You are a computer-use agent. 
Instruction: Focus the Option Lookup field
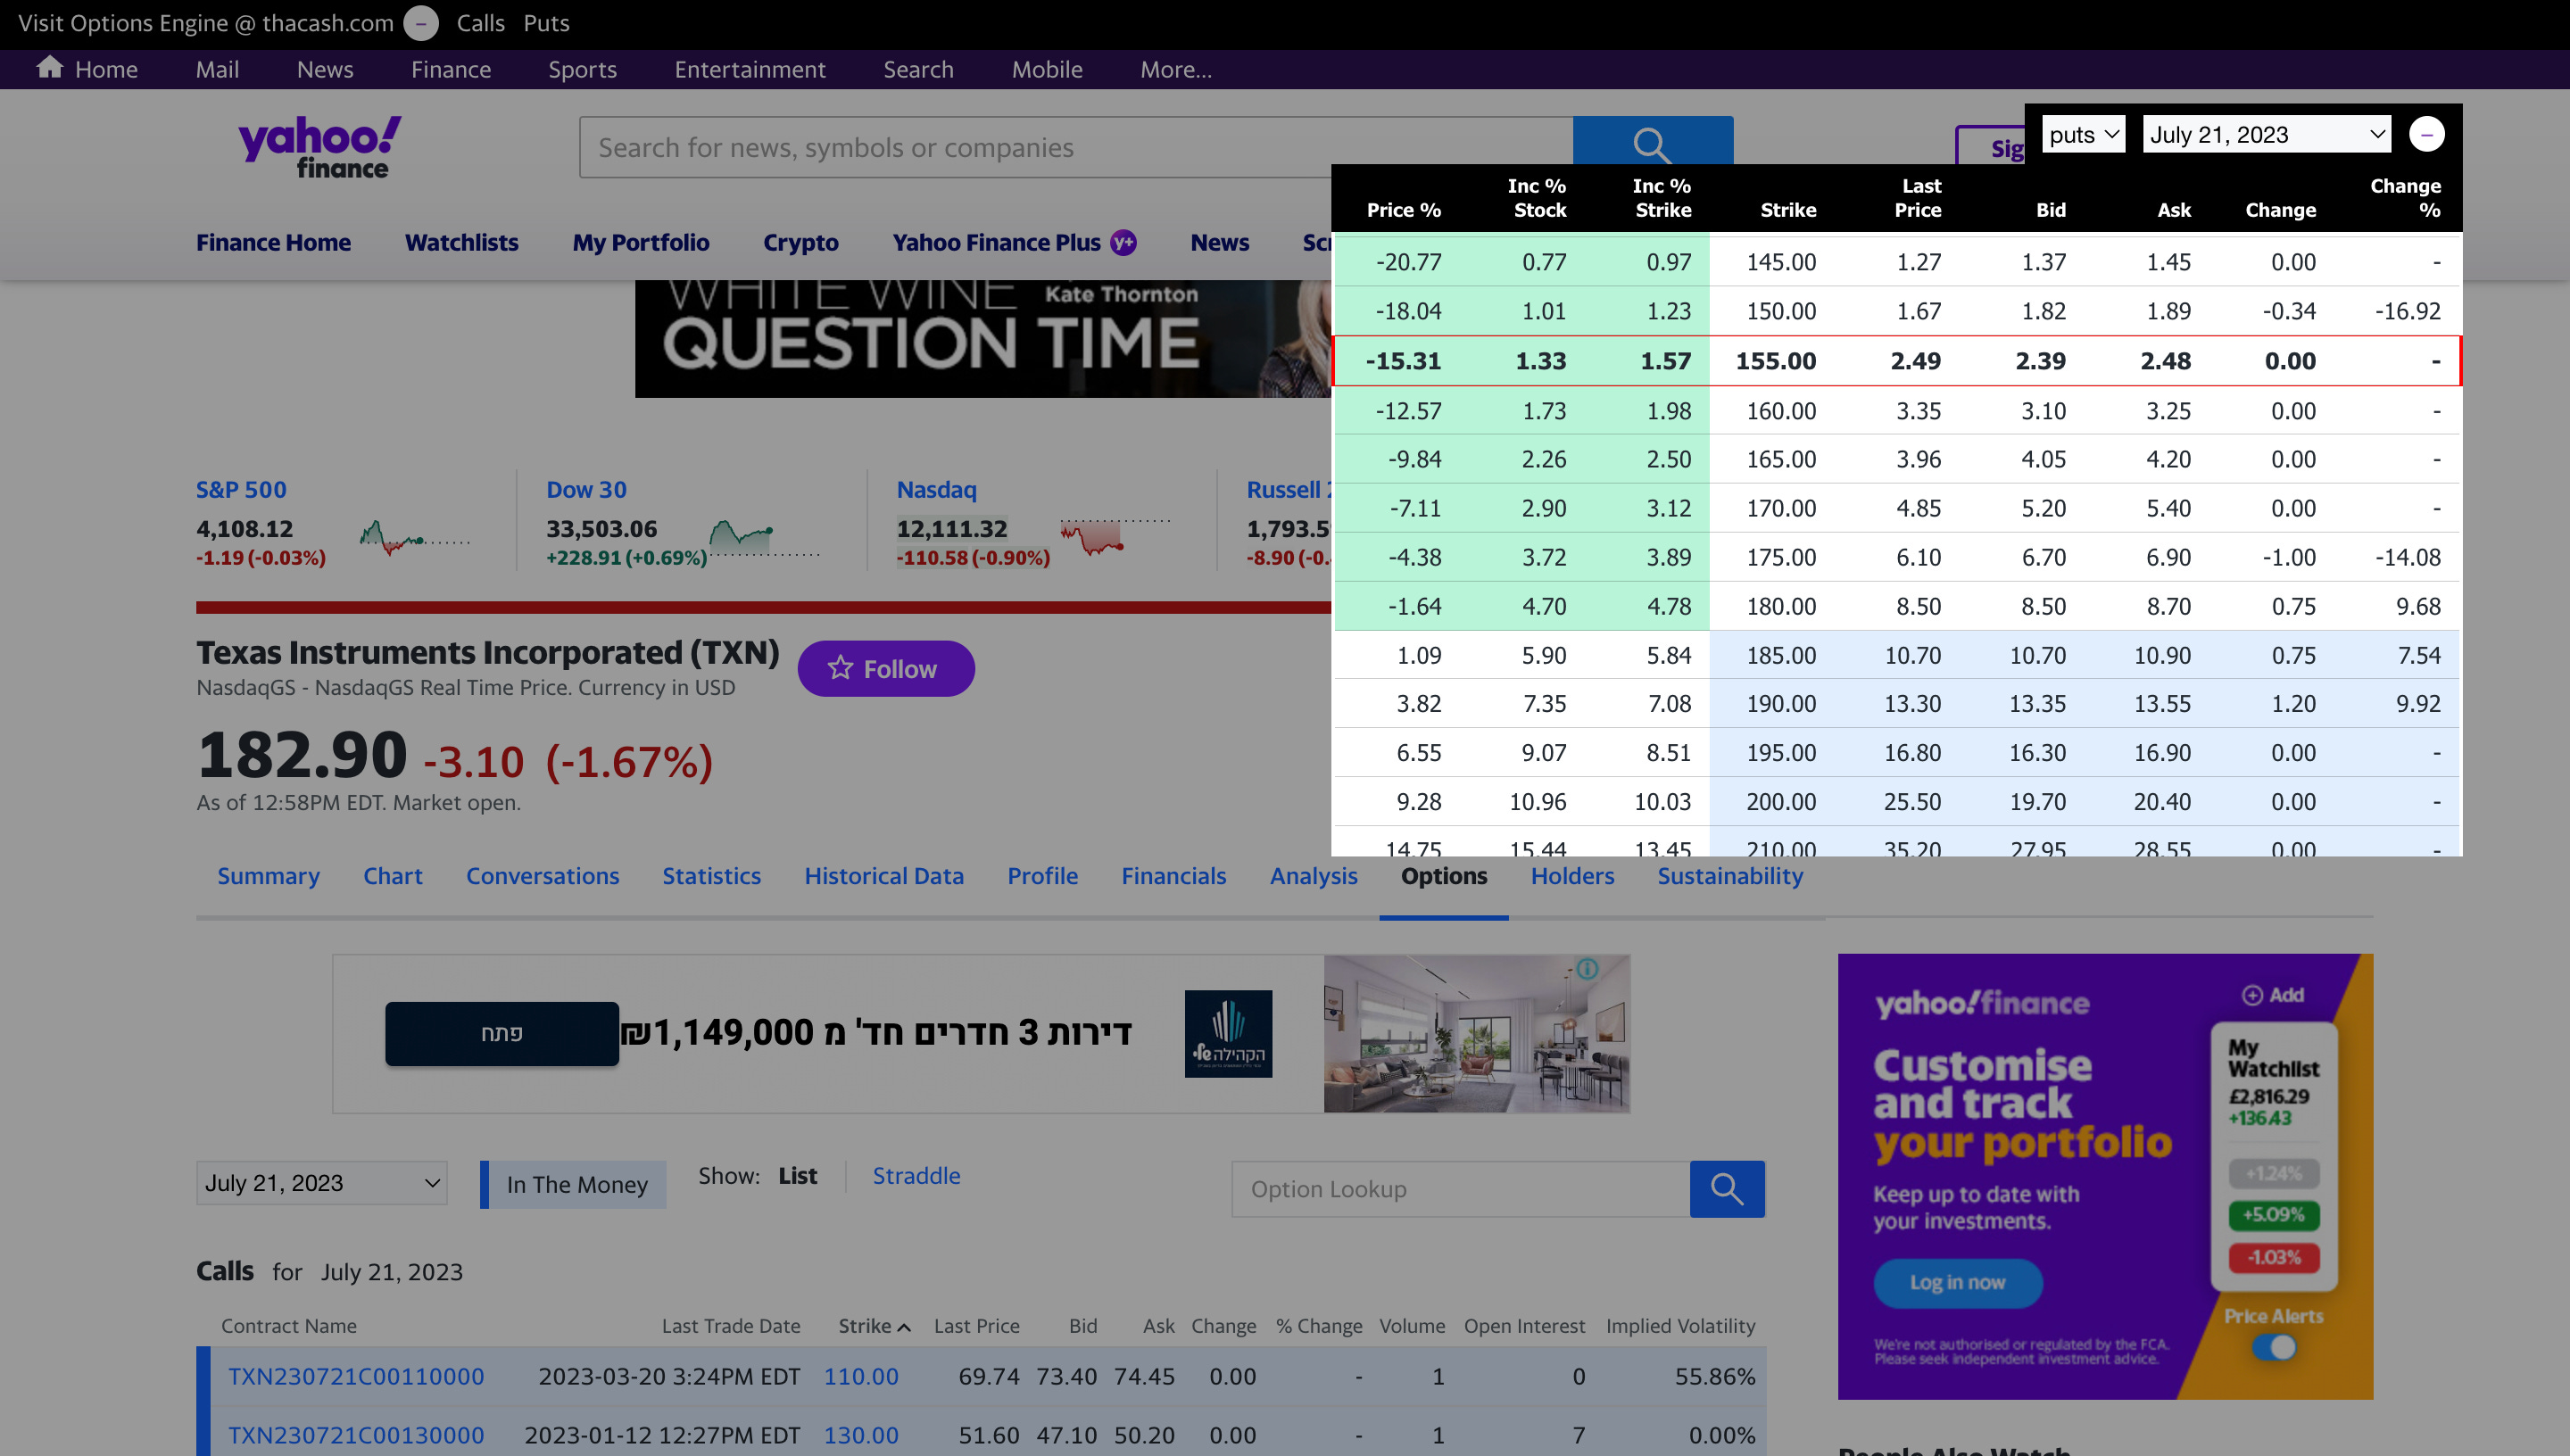(1461, 1188)
